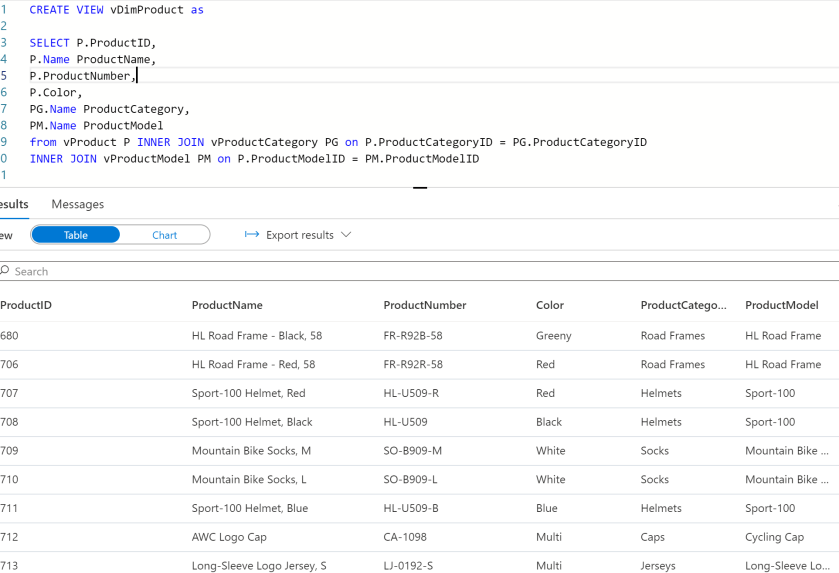Viewport: 839px width, 573px height.
Task: Click the Sport-100 Helmet, Blue cell
Action: pyautogui.click(x=250, y=508)
